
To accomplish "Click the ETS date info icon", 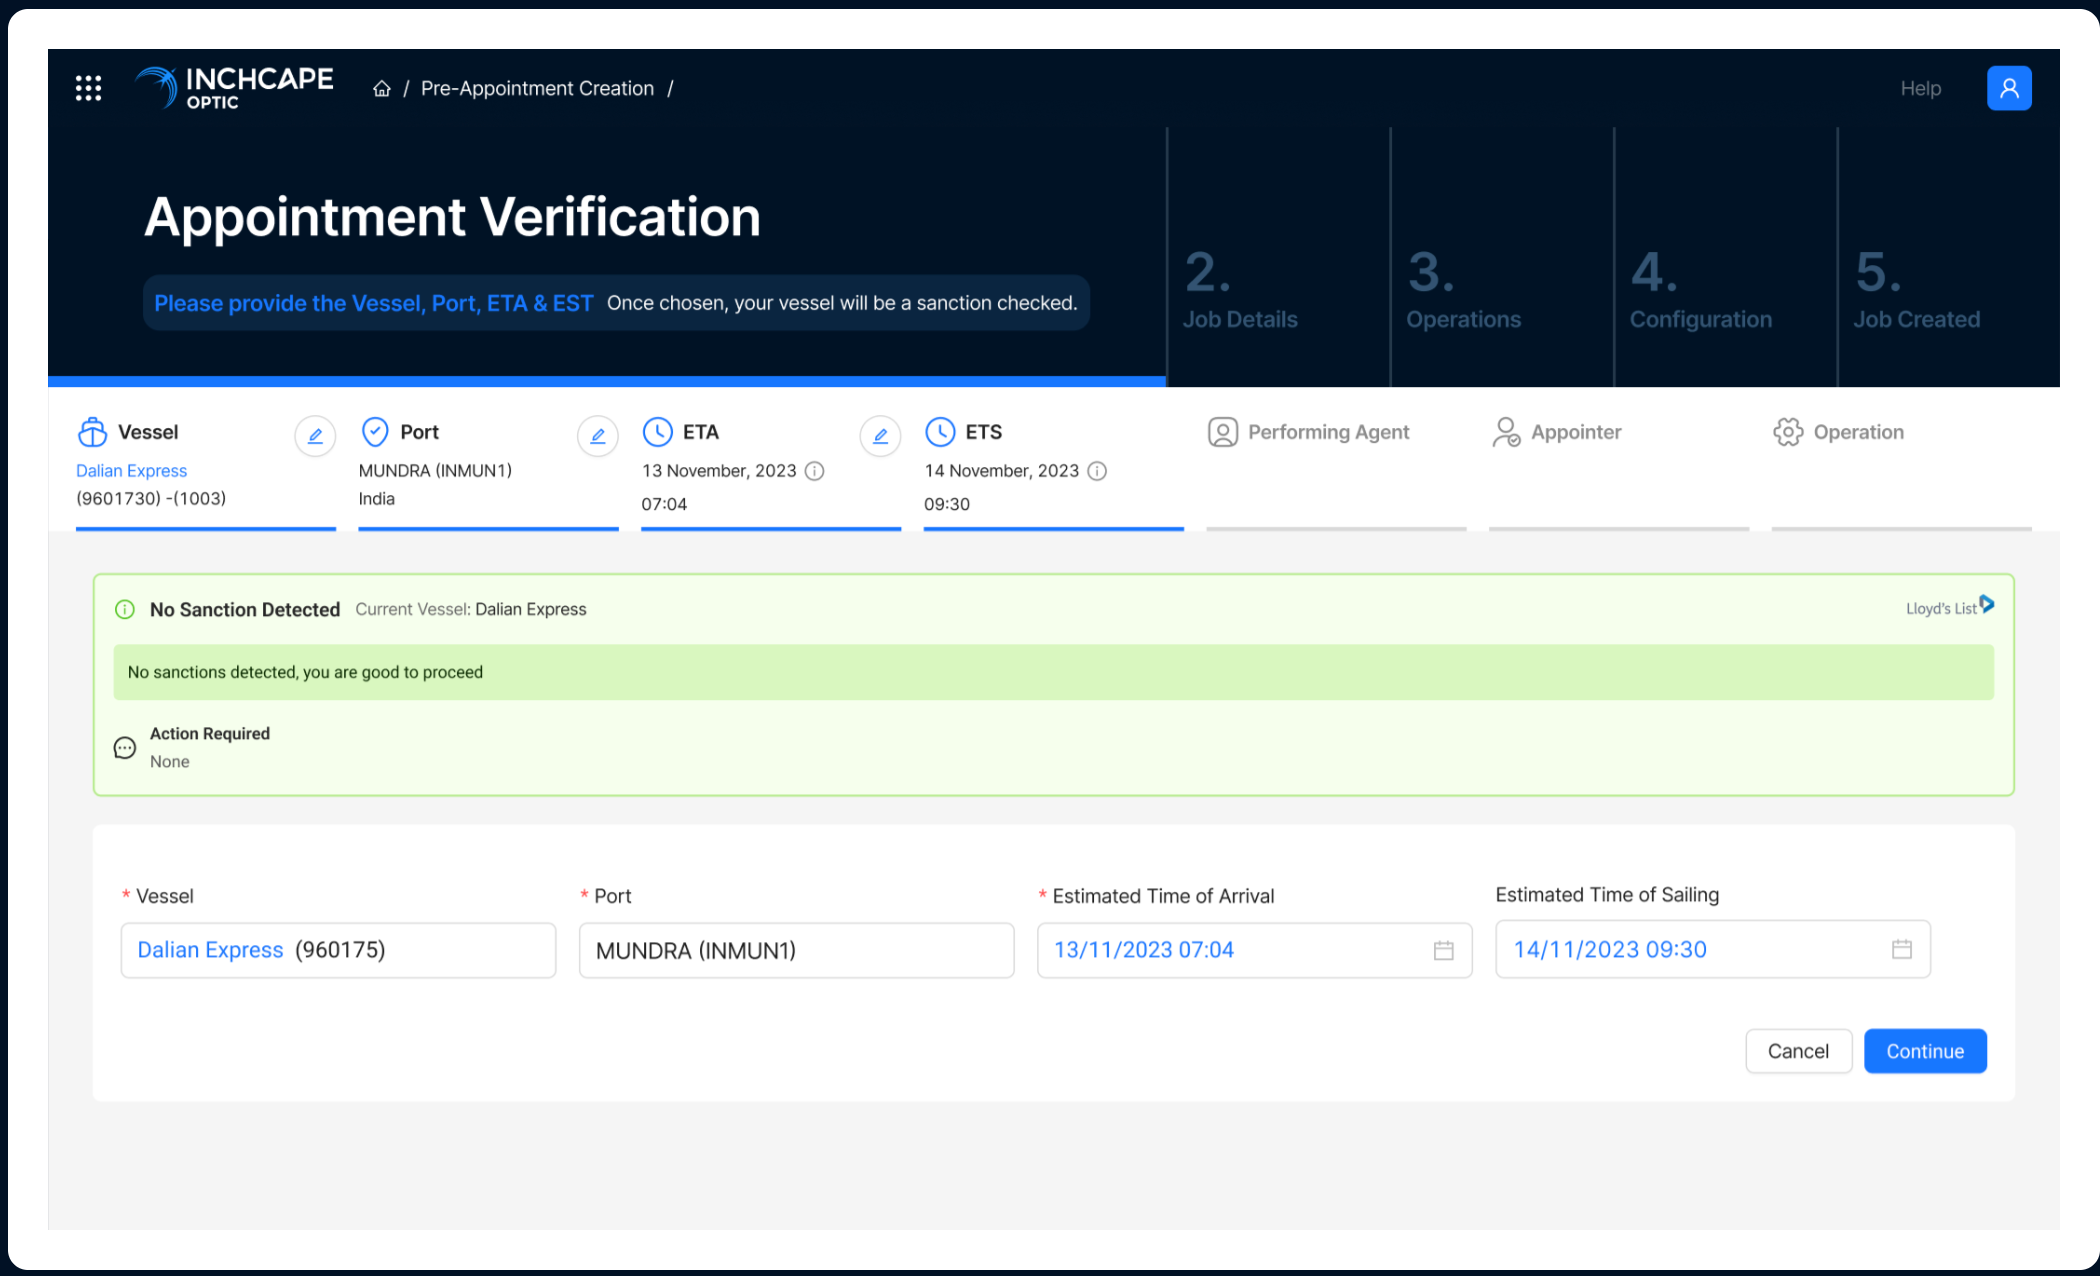I will (x=1097, y=471).
